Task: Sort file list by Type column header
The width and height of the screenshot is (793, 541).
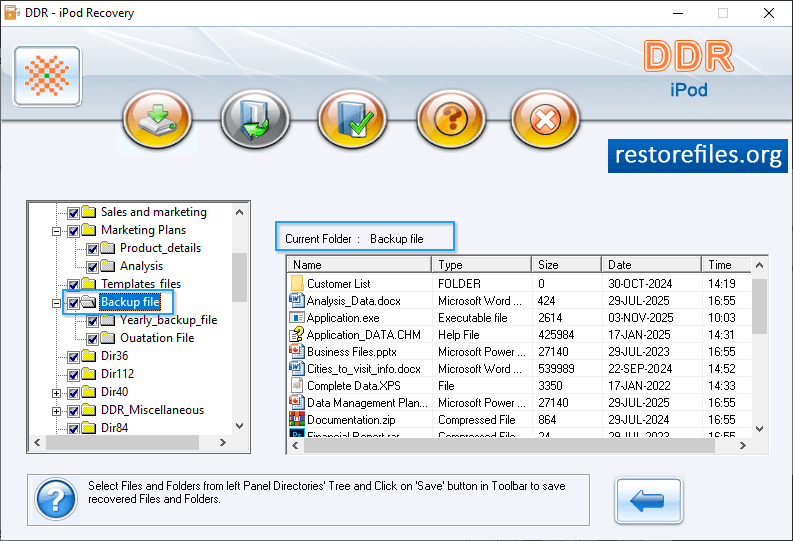Action: pos(481,264)
